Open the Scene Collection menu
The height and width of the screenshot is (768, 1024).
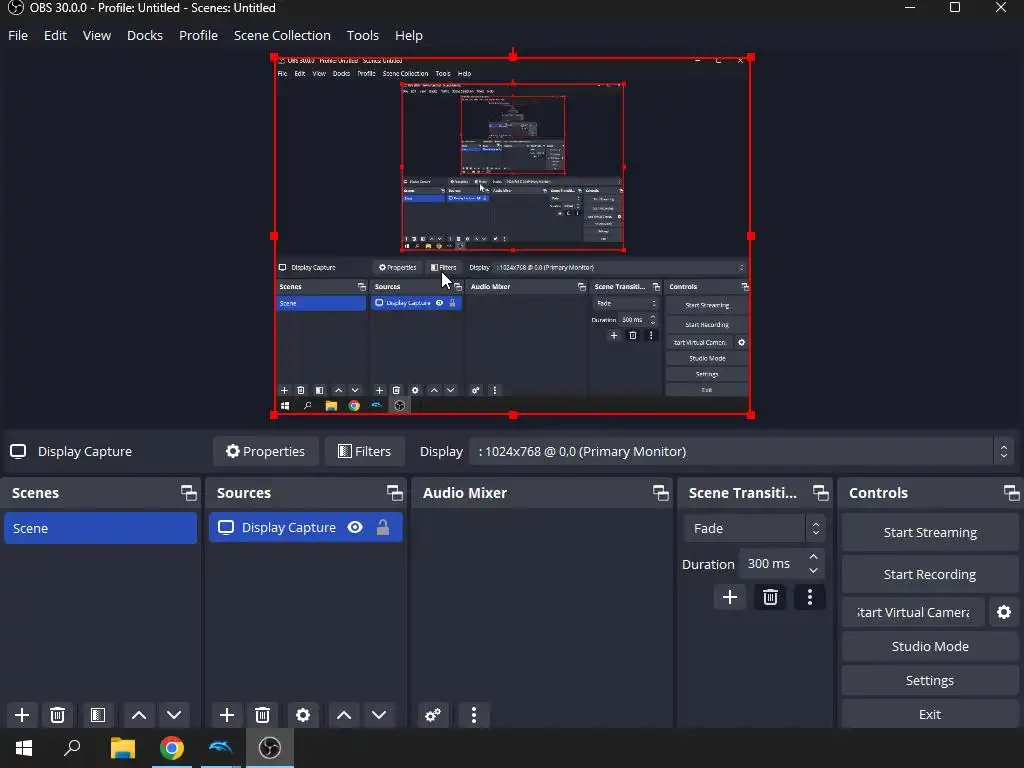pos(282,35)
